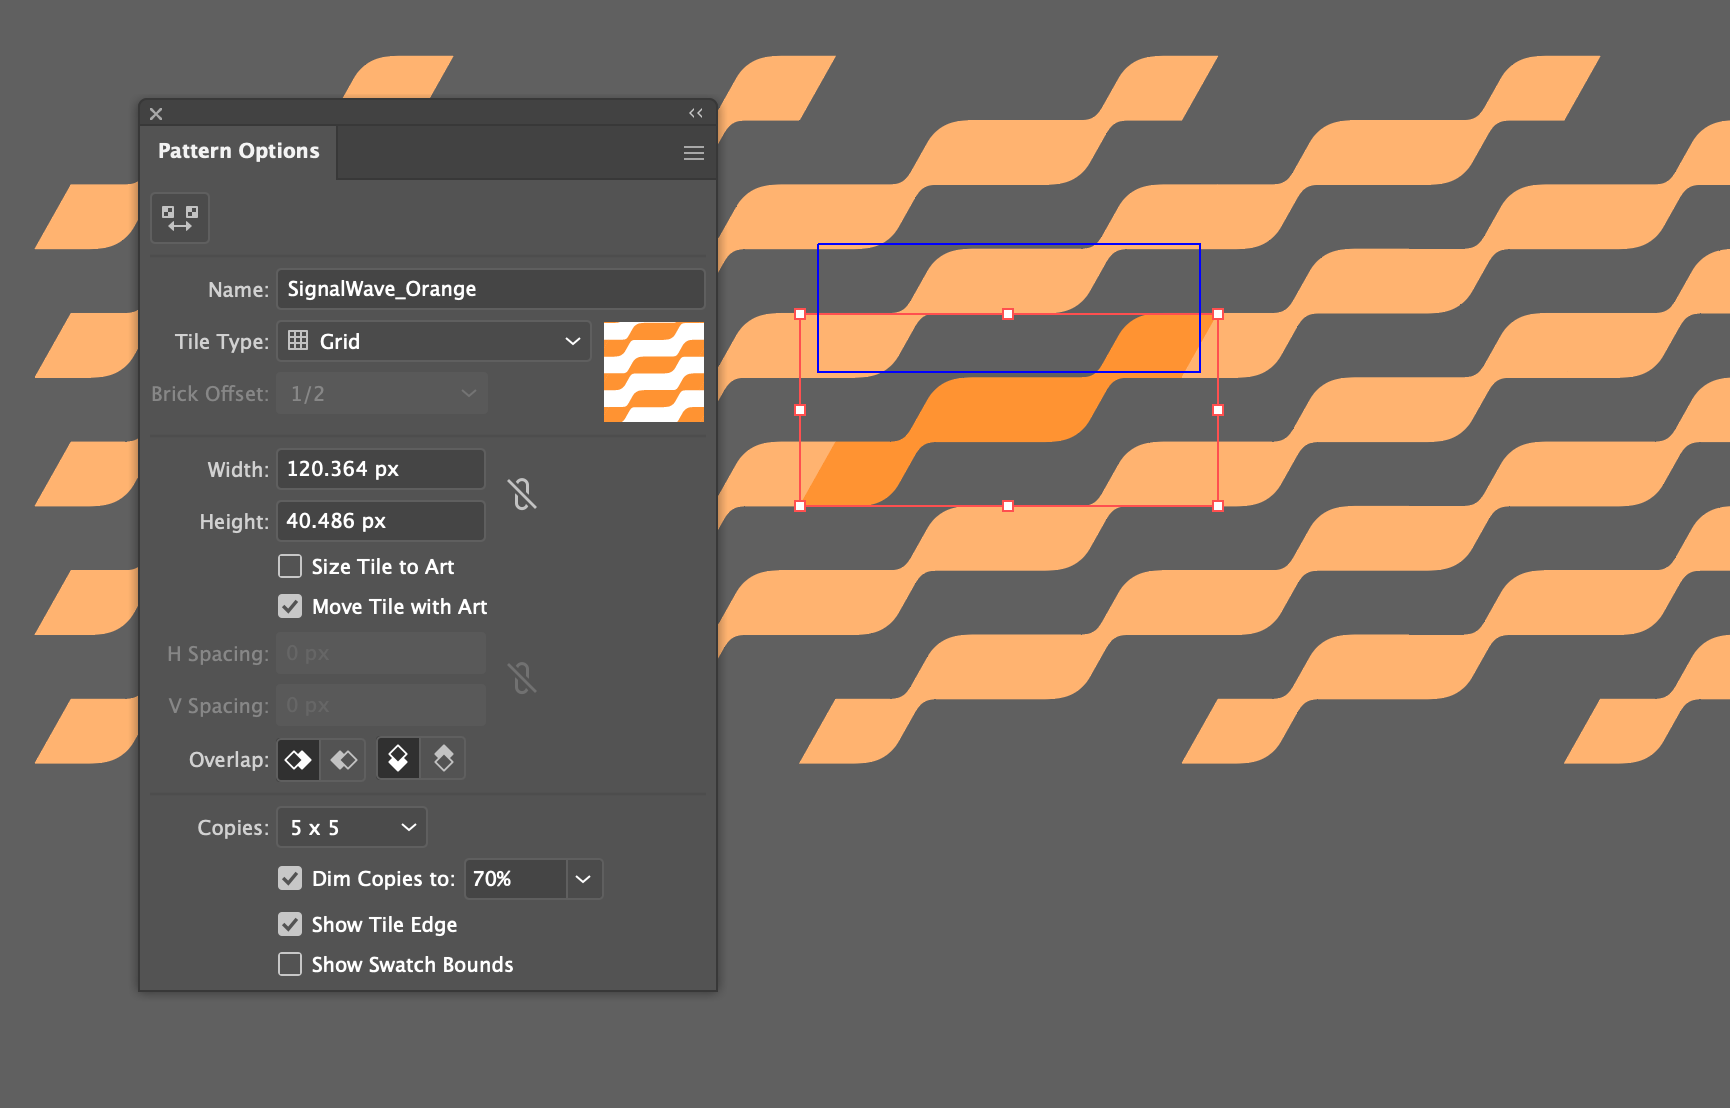This screenshot has height=1108, width=1730.
Task: Open the Tile Type dropdown
Action: [570, 341]
